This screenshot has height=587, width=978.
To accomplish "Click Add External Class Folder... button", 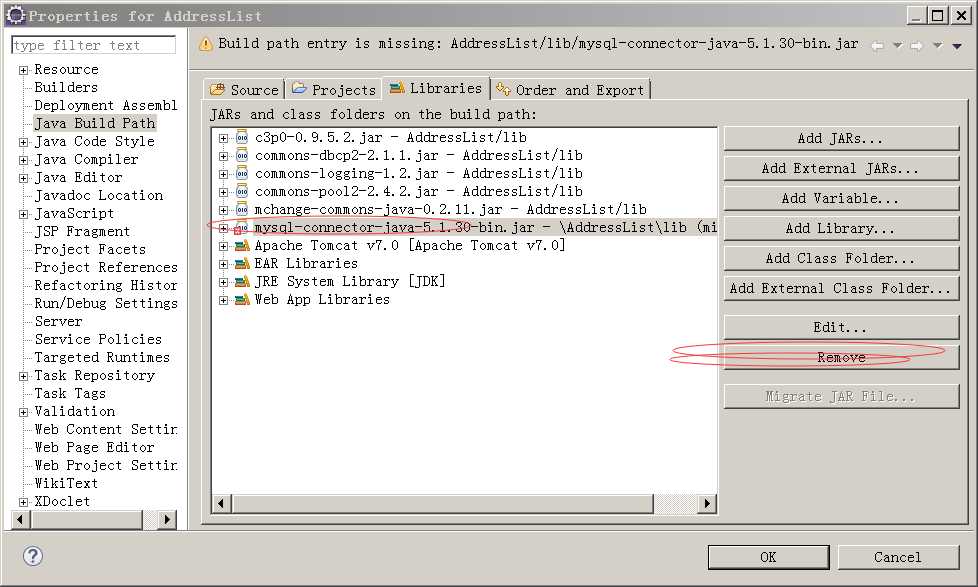I will [841, 288].
